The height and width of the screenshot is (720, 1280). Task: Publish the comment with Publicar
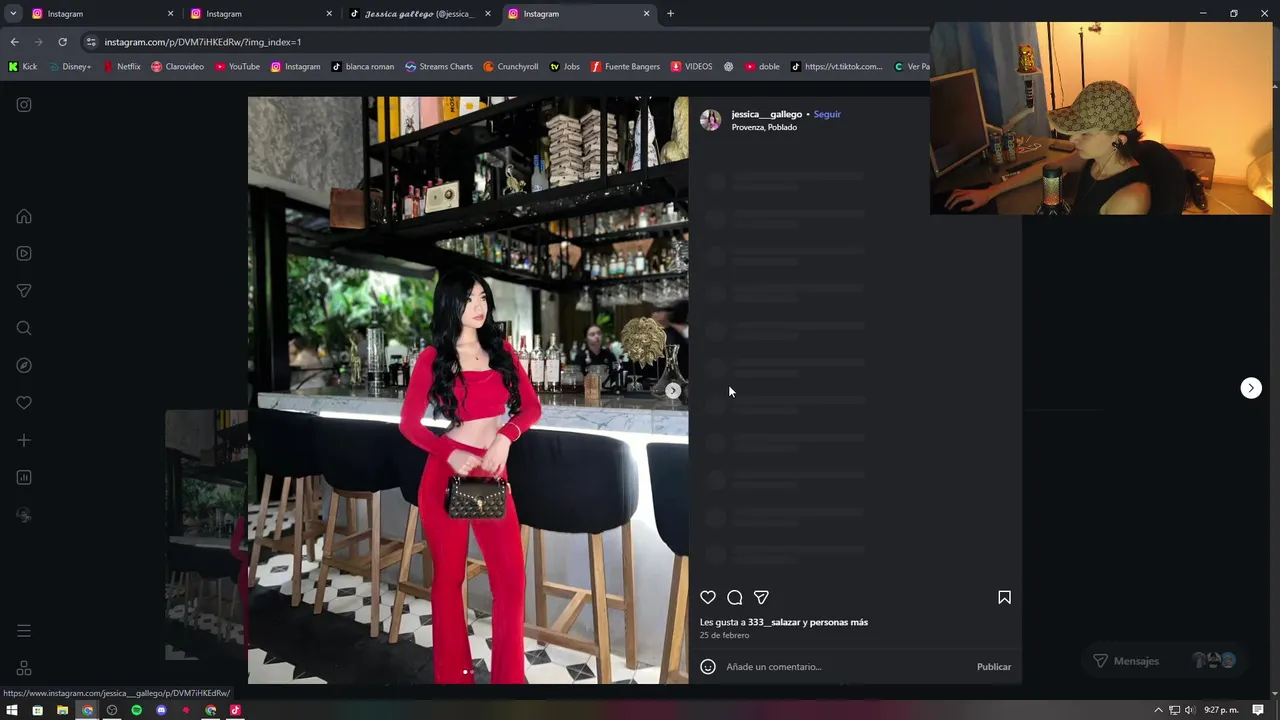(994, 667)
